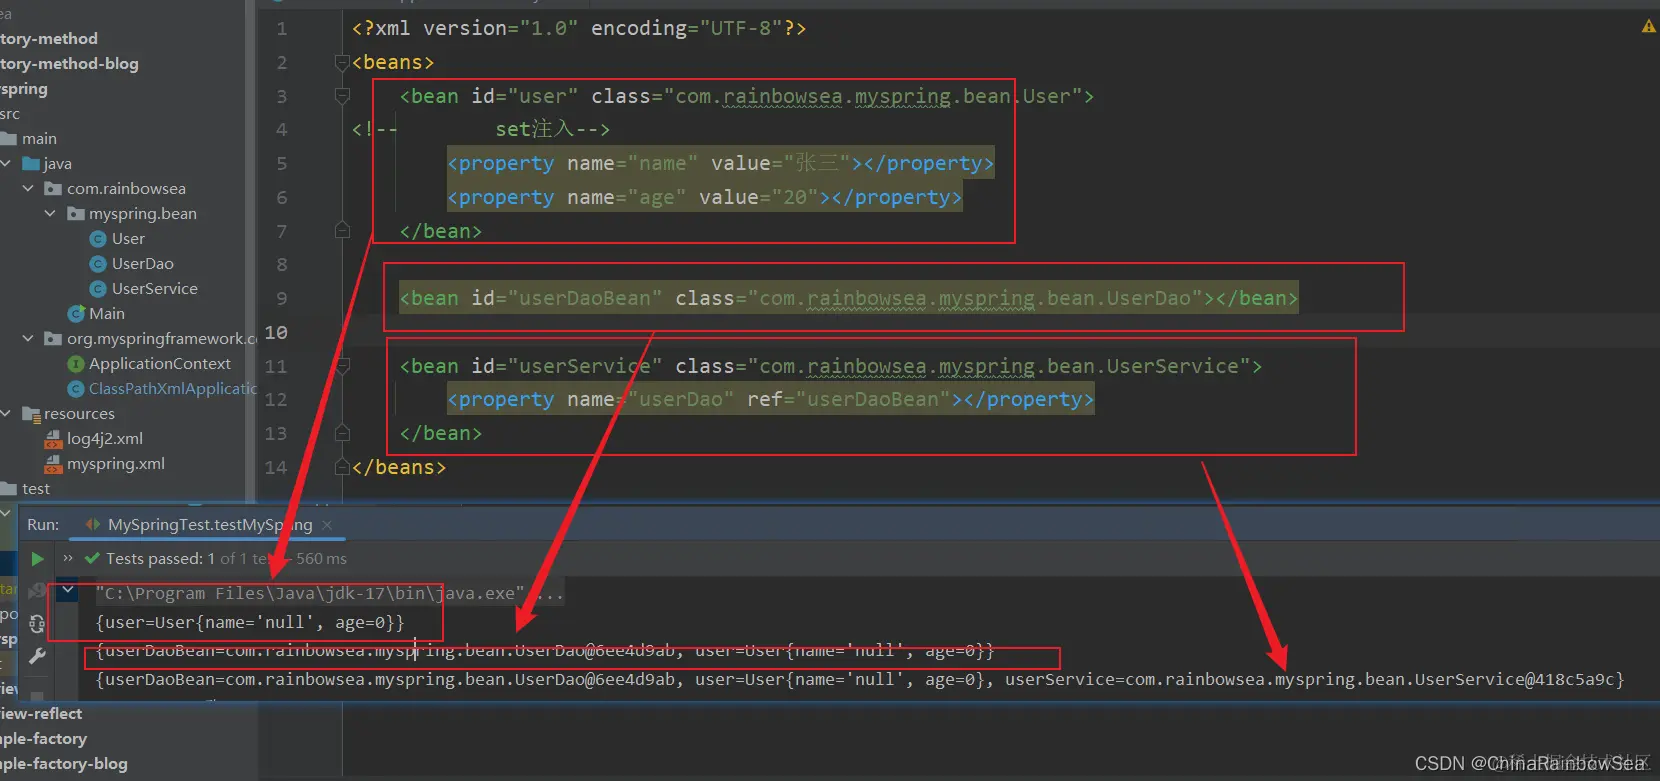Open the runnable Main class icon

click(x=76, y=314)
